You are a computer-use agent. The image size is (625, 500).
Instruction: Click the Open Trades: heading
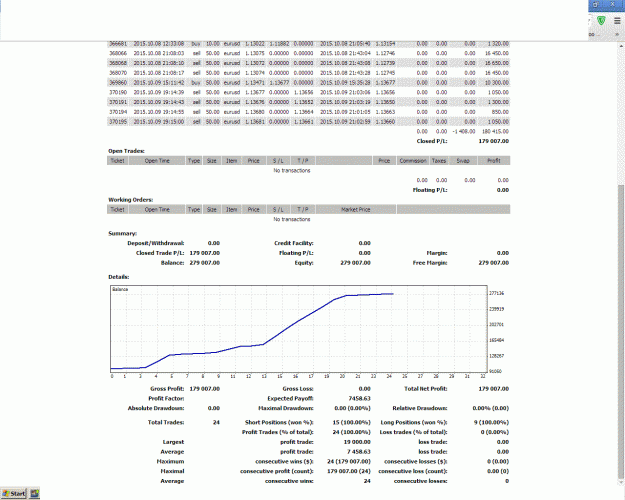(x=126, y=151)
